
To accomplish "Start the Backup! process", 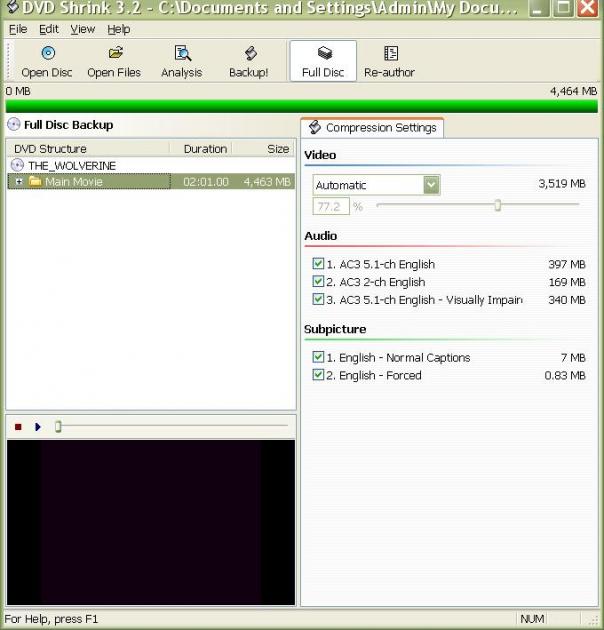I will coord(249,62).
